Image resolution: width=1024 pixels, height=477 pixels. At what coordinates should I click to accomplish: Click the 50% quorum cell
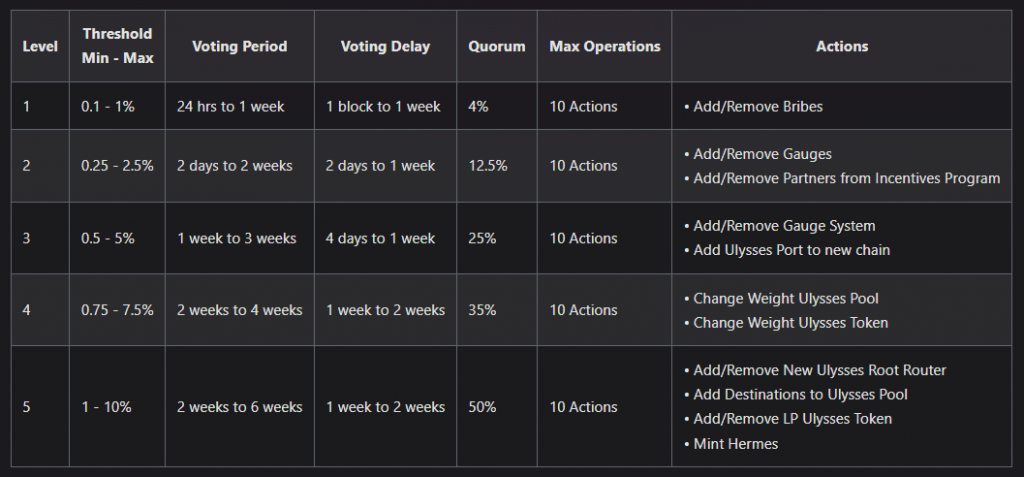coord(497,406)
